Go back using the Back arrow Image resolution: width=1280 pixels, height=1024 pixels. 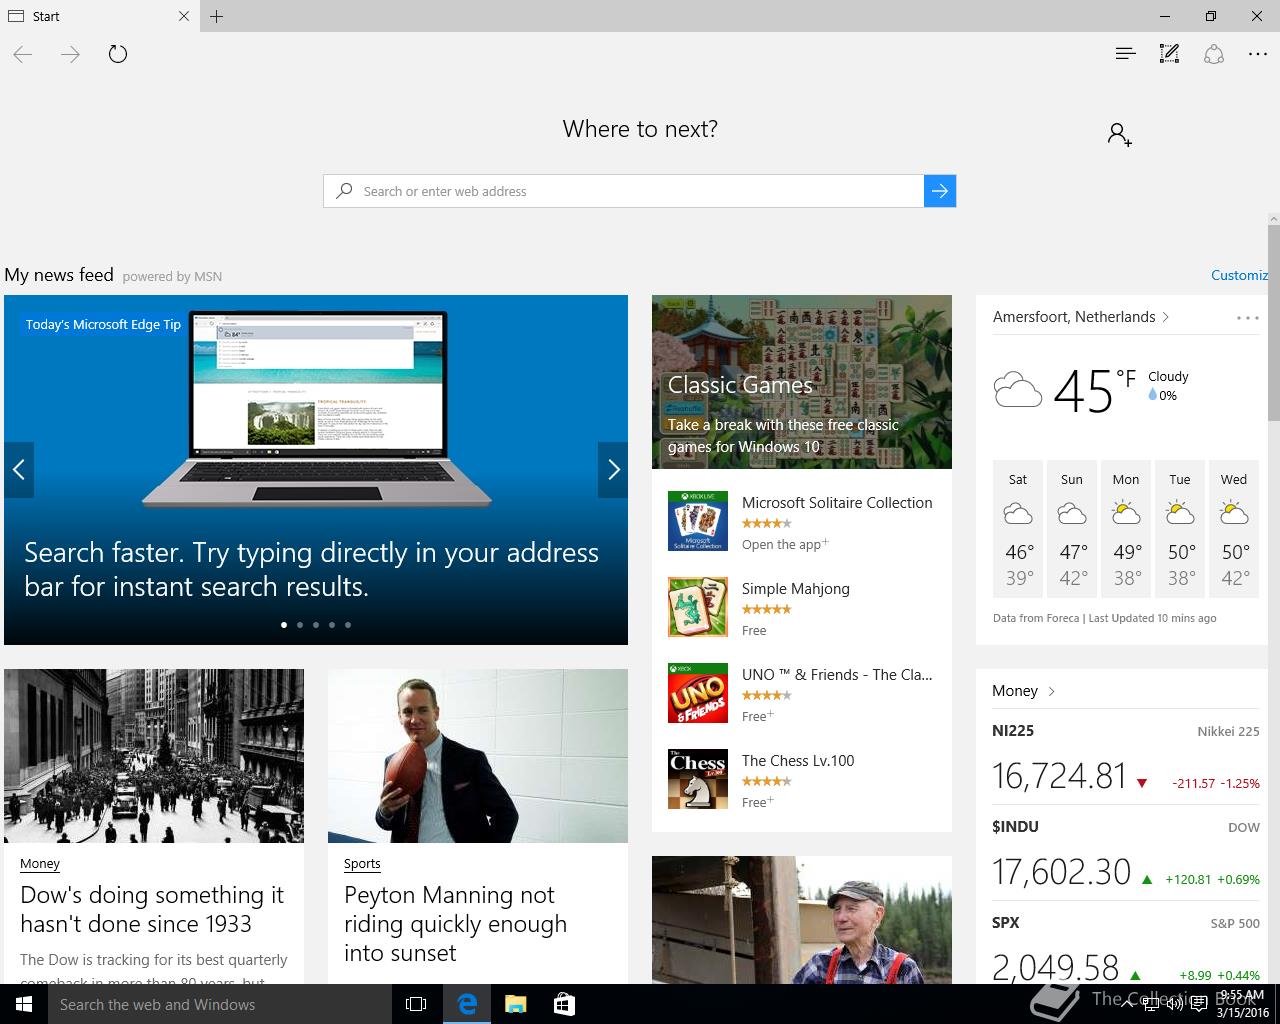coord(23,54)
